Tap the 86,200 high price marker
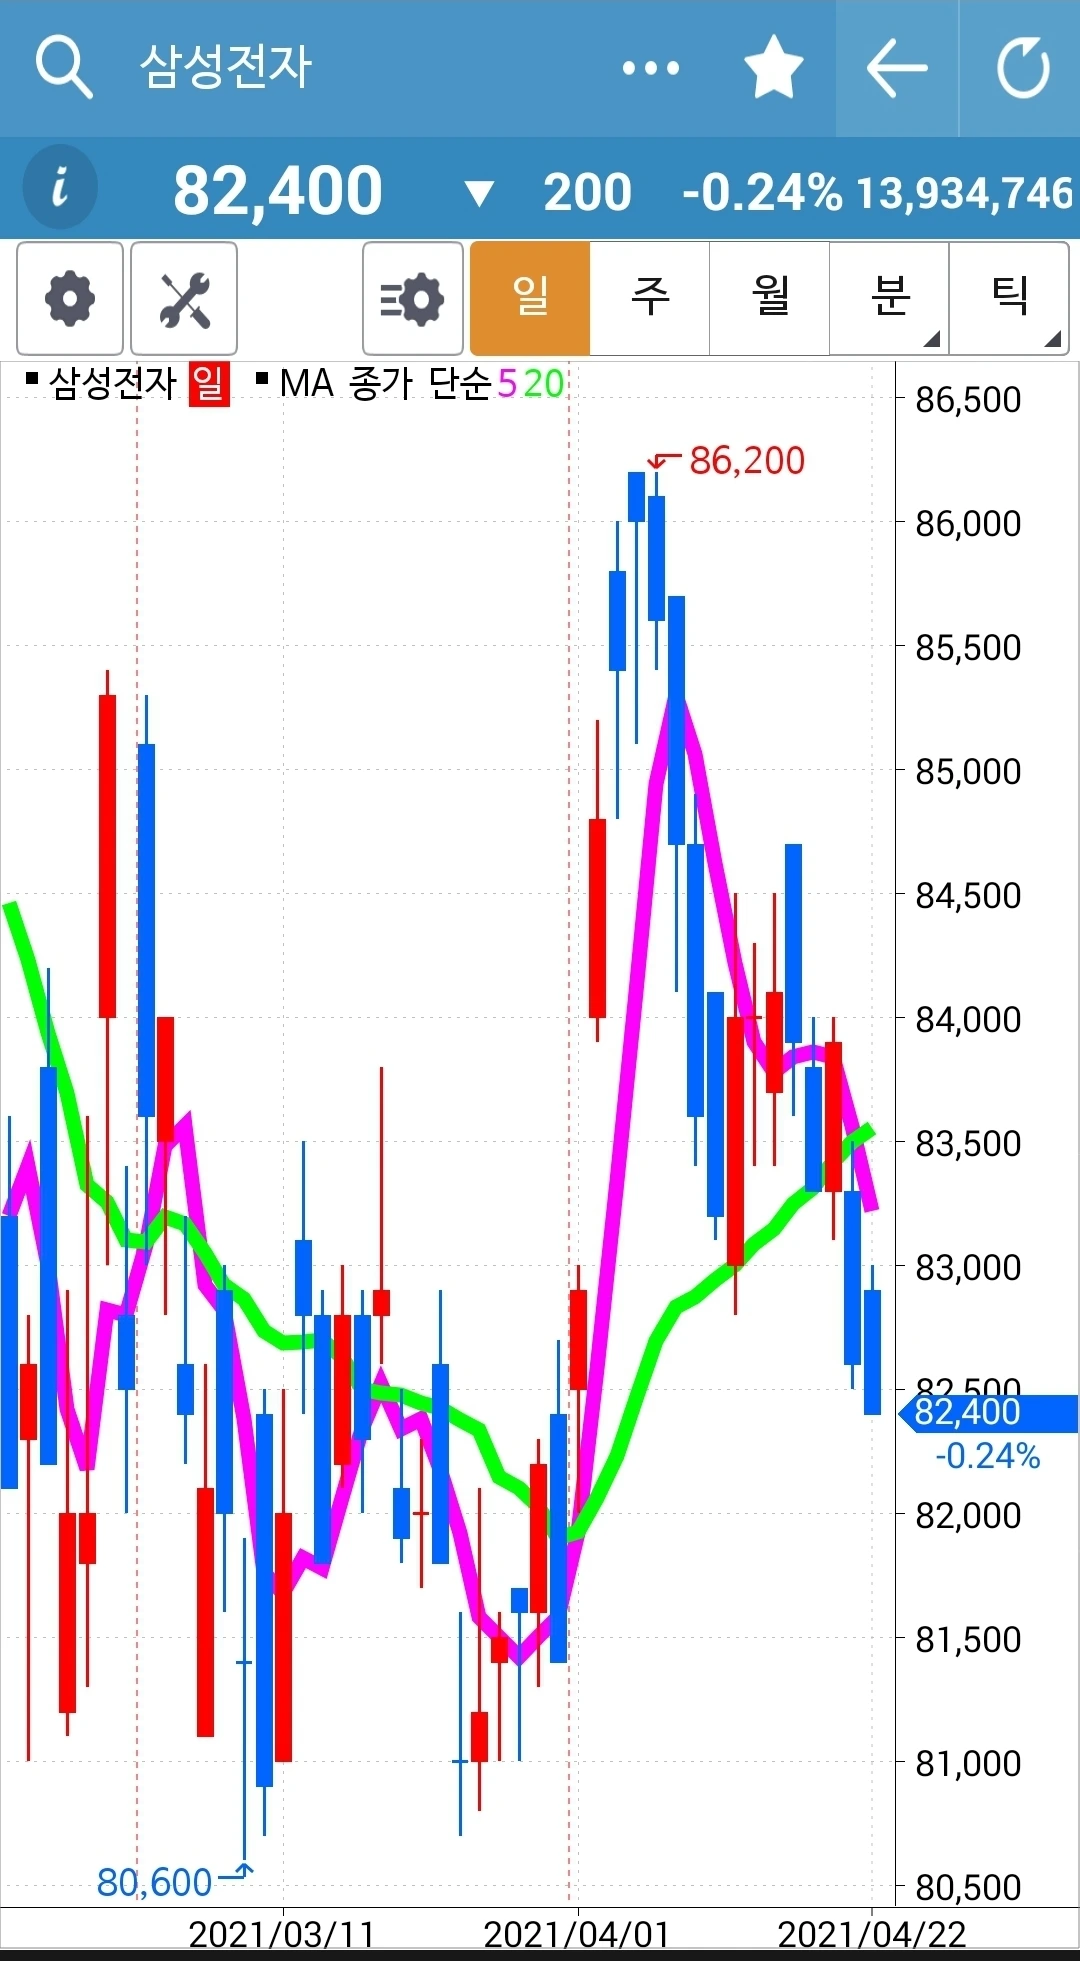 (x=746, y=461)
